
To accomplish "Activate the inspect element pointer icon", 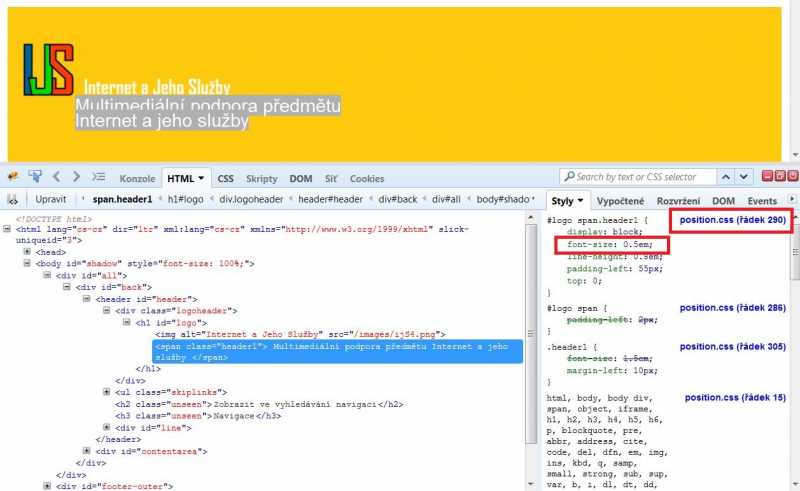I will click(x=35, y=177).
